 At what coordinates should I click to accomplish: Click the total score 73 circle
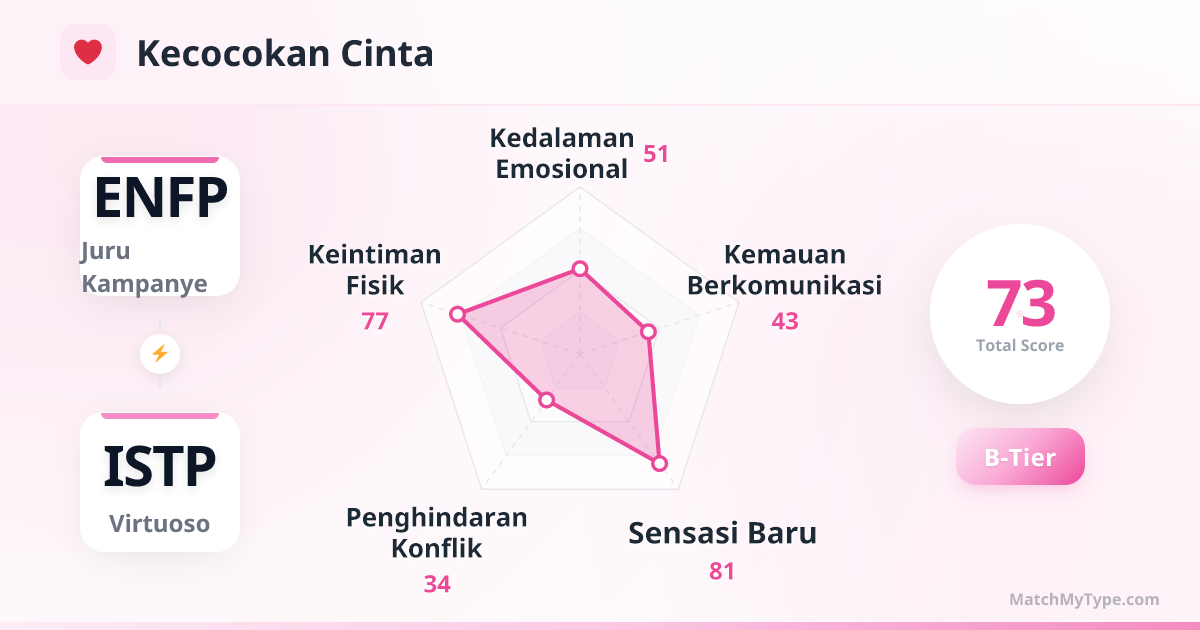(x=1020, y=314)
